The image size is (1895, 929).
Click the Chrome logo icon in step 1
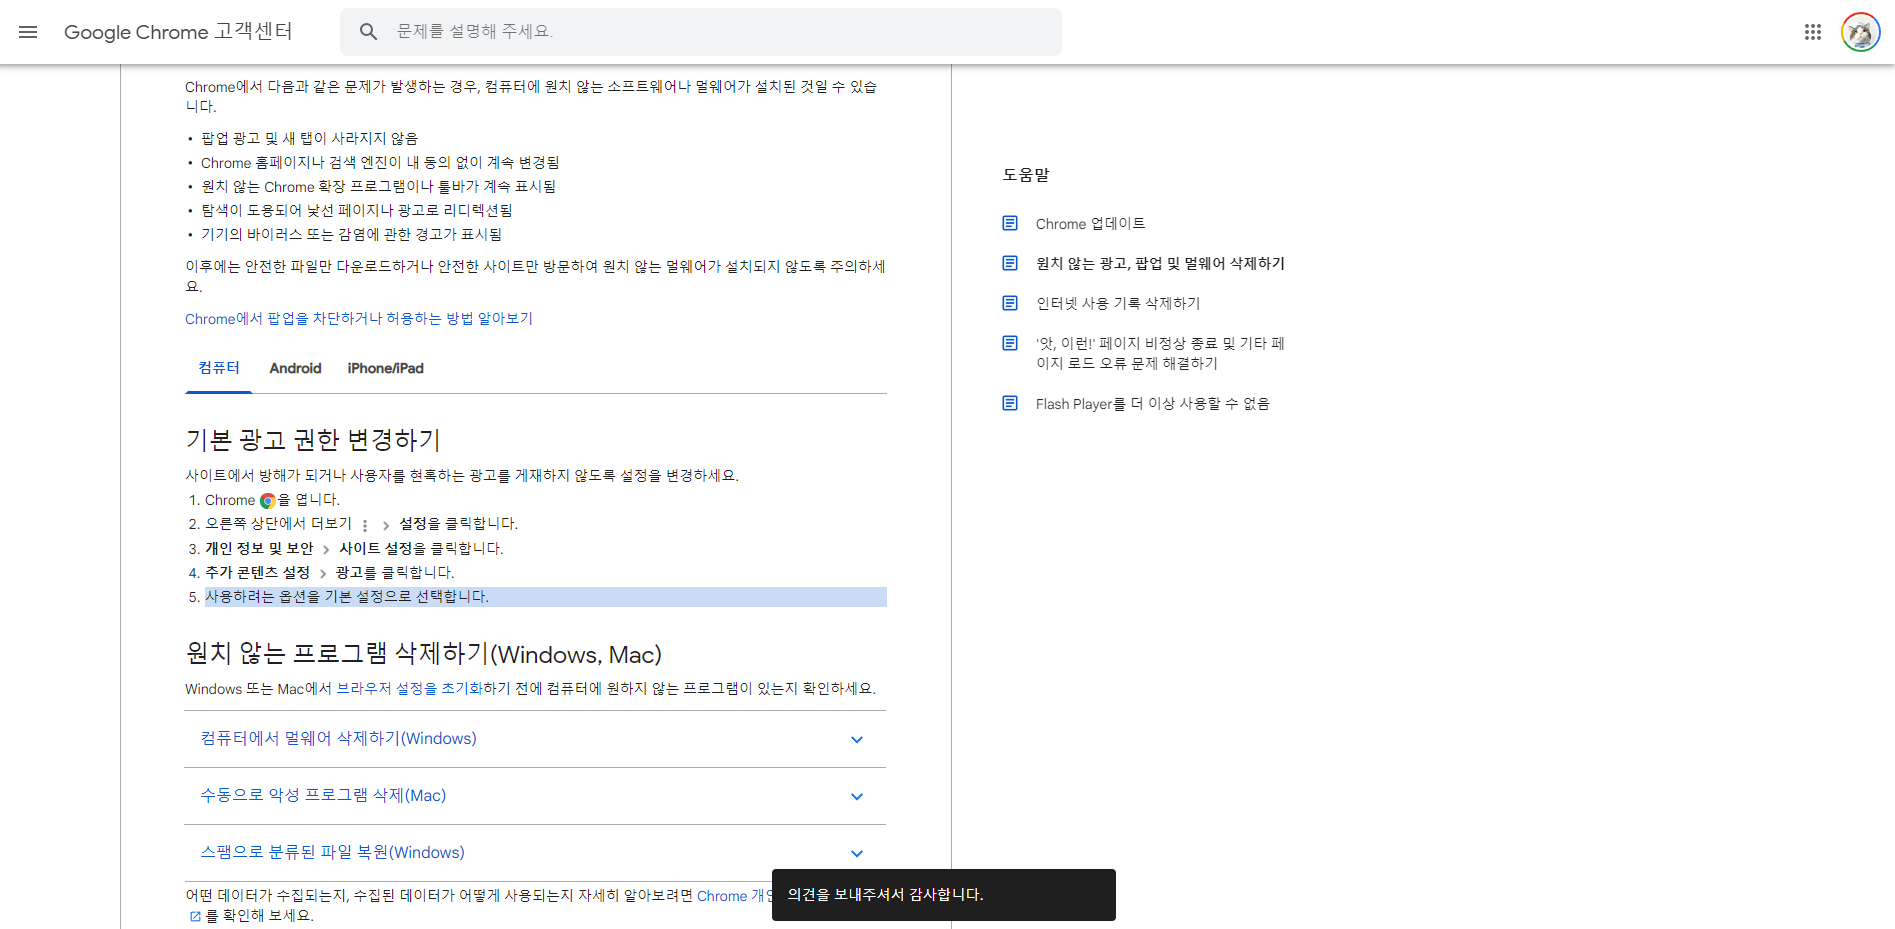pos(267,501)
